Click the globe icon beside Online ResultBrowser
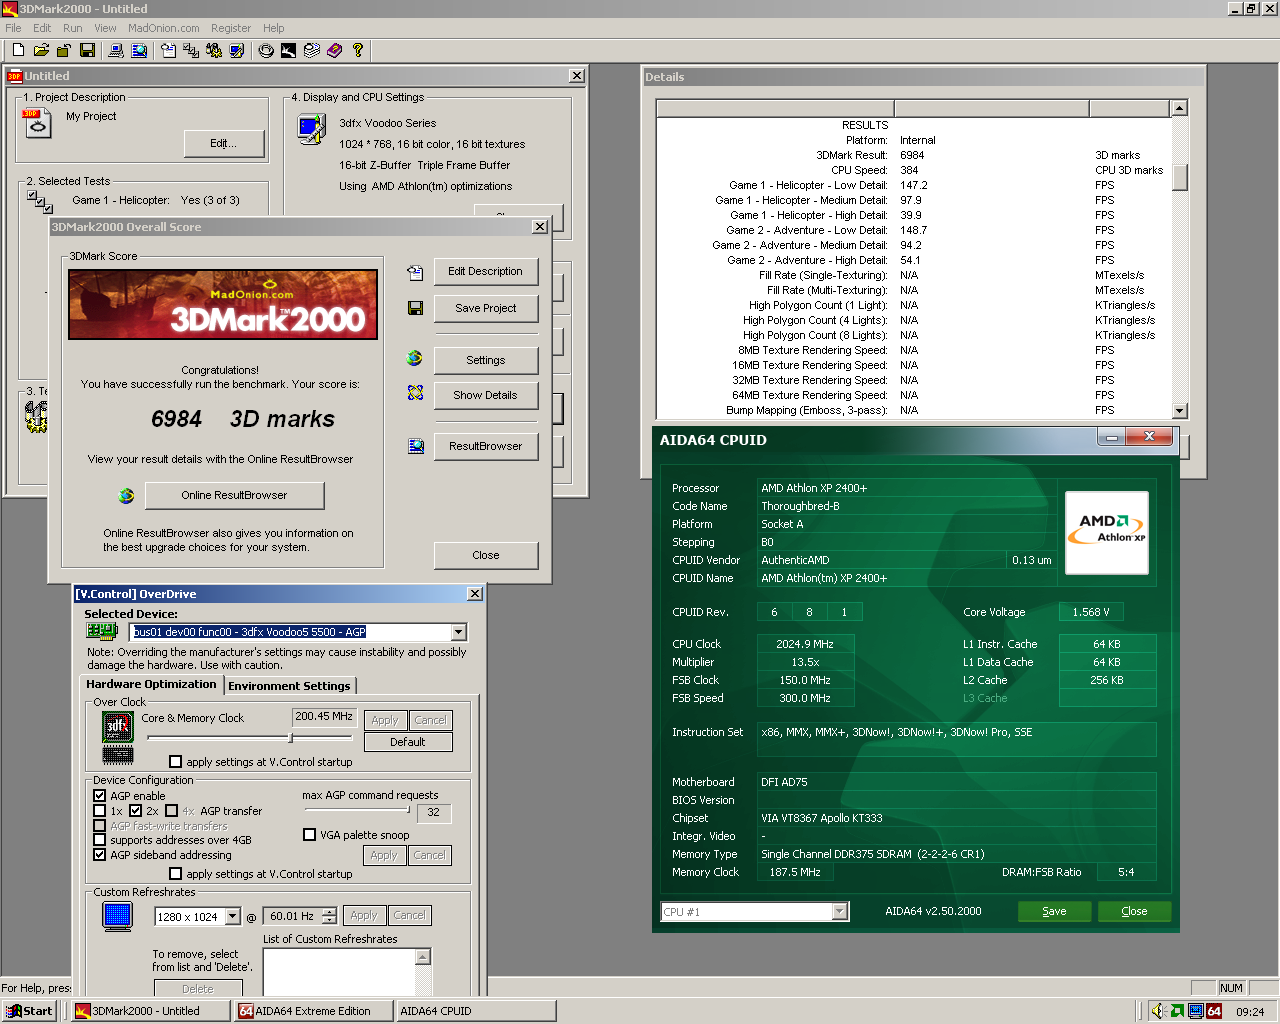 pos(126,495)
